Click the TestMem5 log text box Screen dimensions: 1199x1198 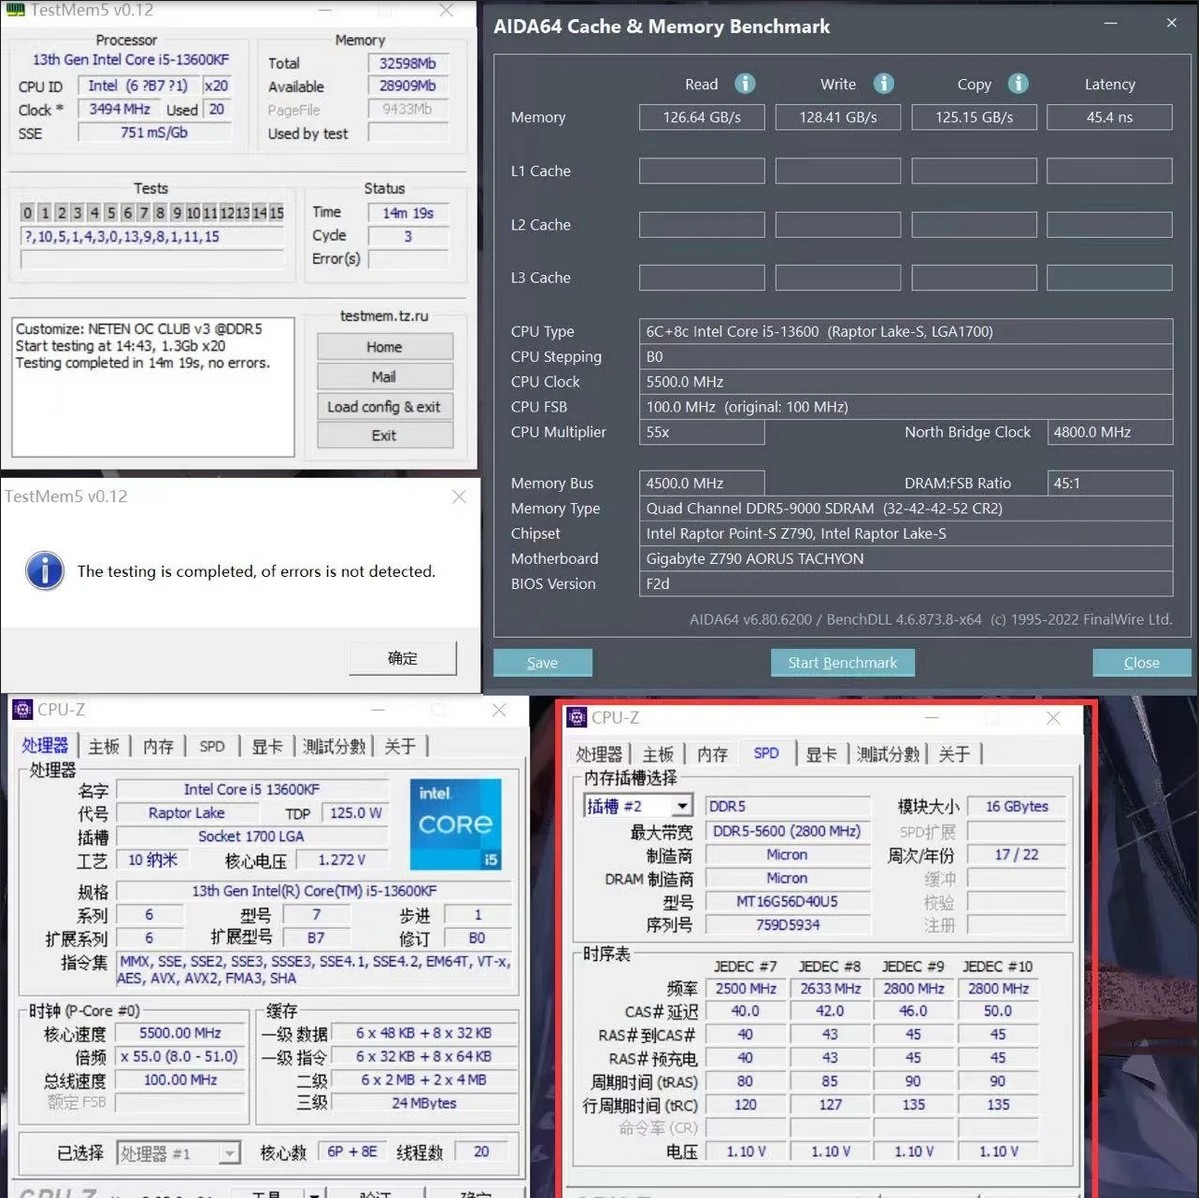click(153, 388)
